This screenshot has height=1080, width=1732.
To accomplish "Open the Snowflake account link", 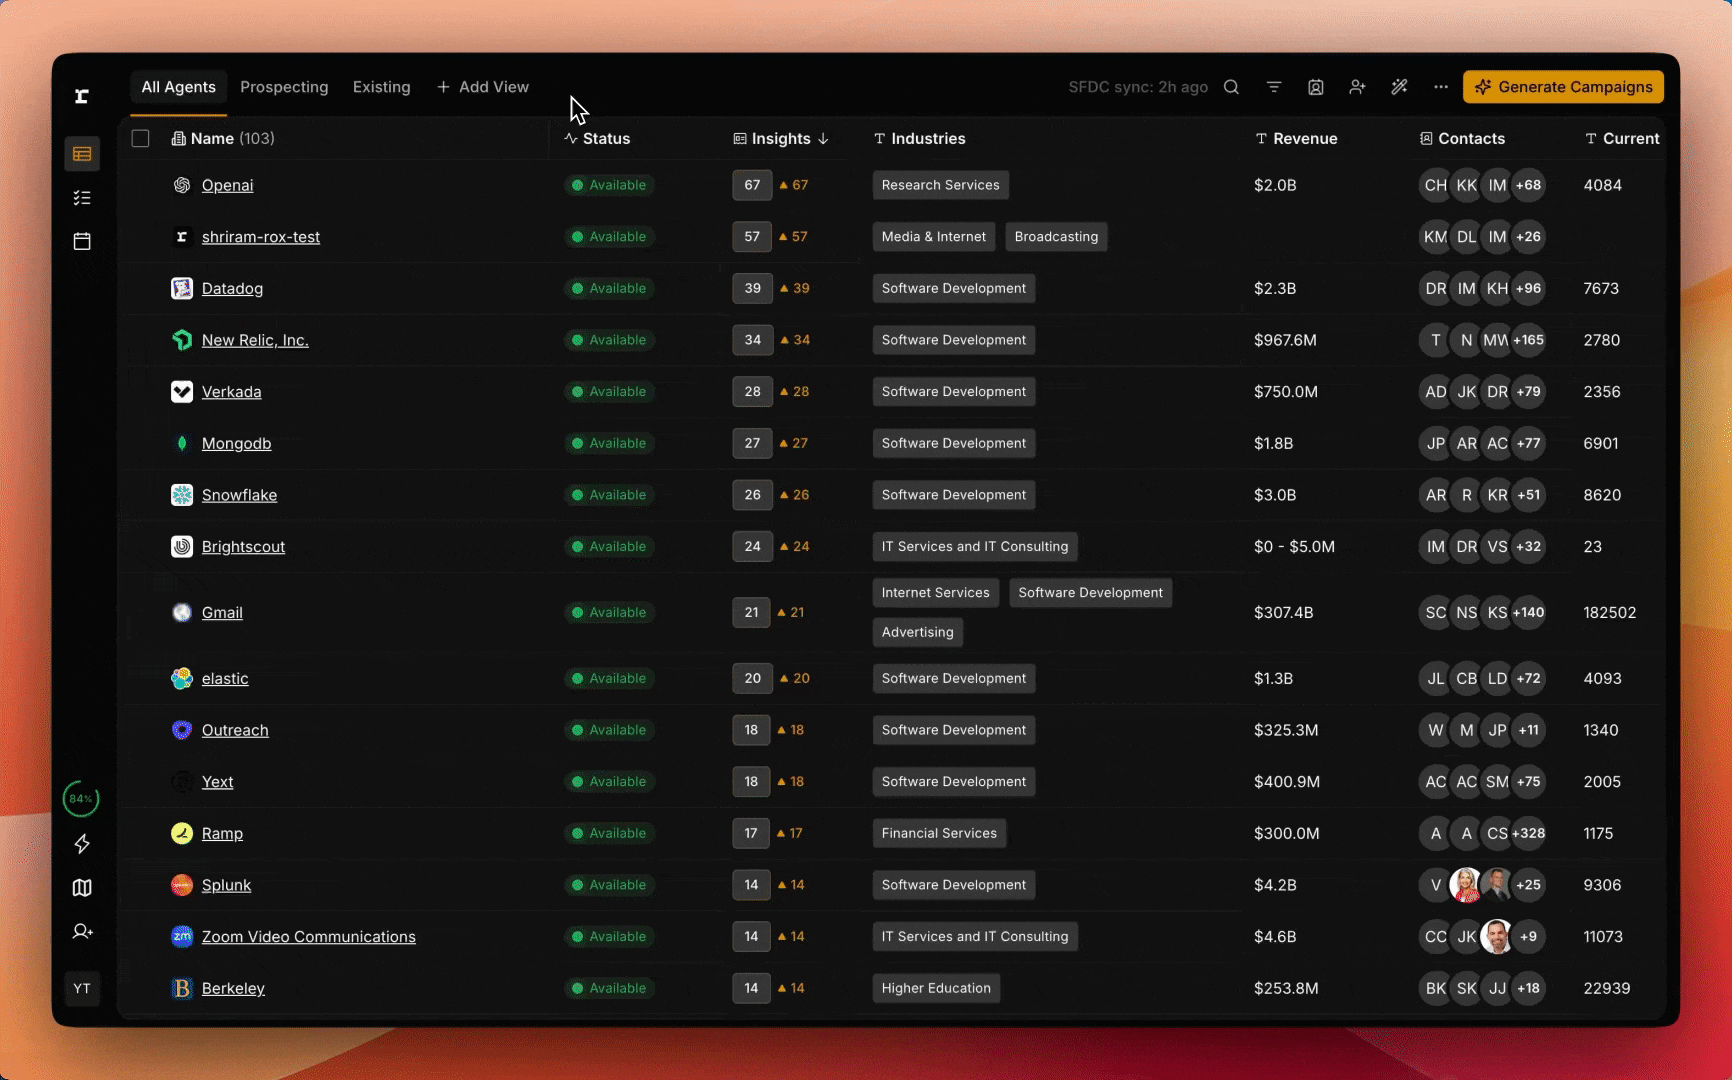I will (239, 495).
